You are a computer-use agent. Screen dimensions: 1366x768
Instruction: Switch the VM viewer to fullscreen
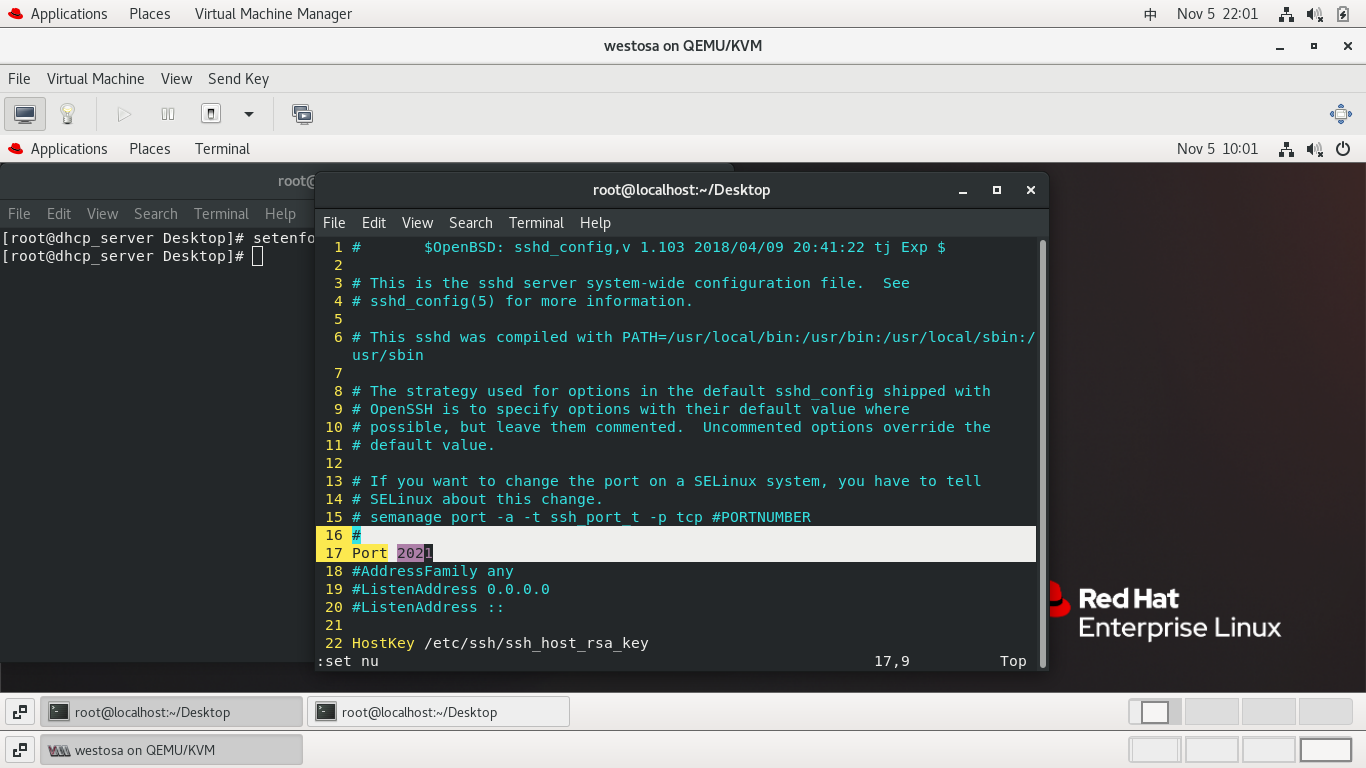click(x=1341, y=114)
